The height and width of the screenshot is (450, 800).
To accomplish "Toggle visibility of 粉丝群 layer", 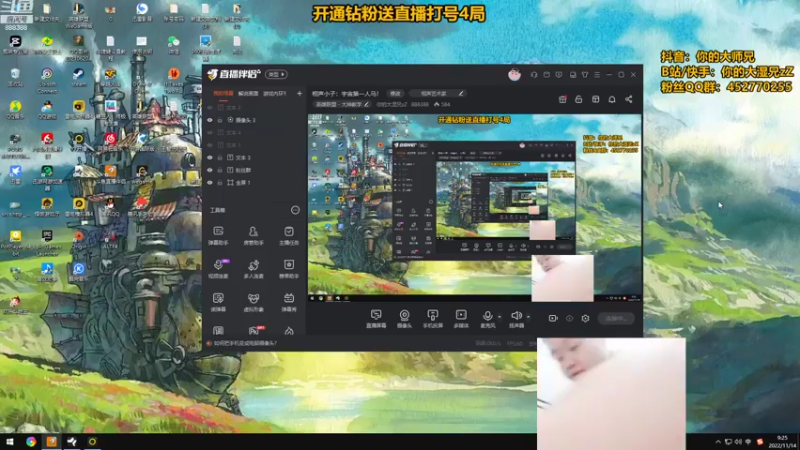I will pos(210,170).
